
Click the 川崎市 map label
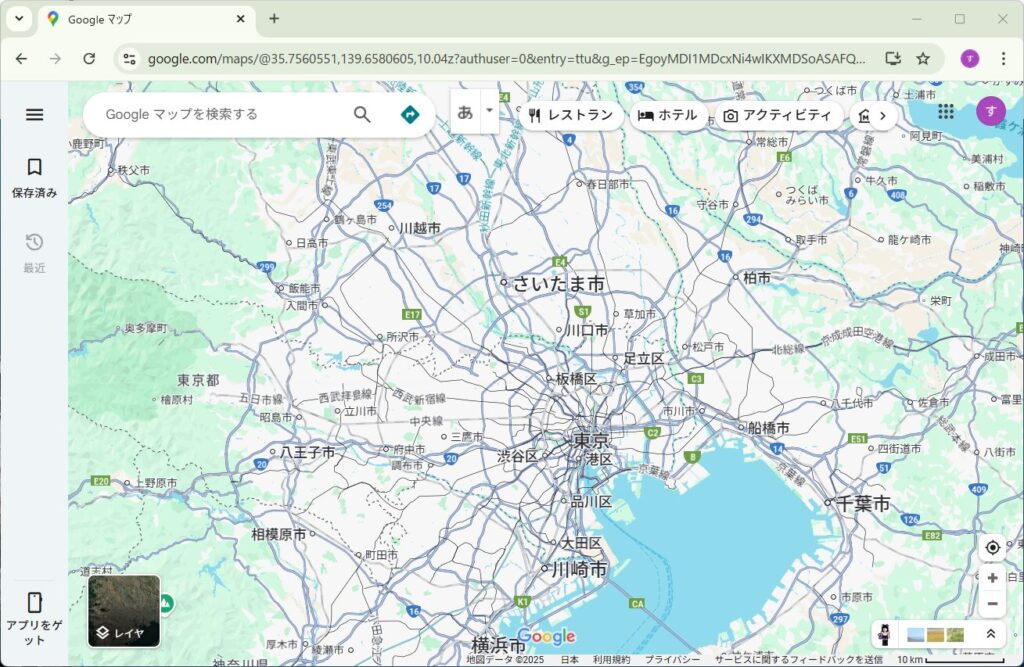pos(580,569)
